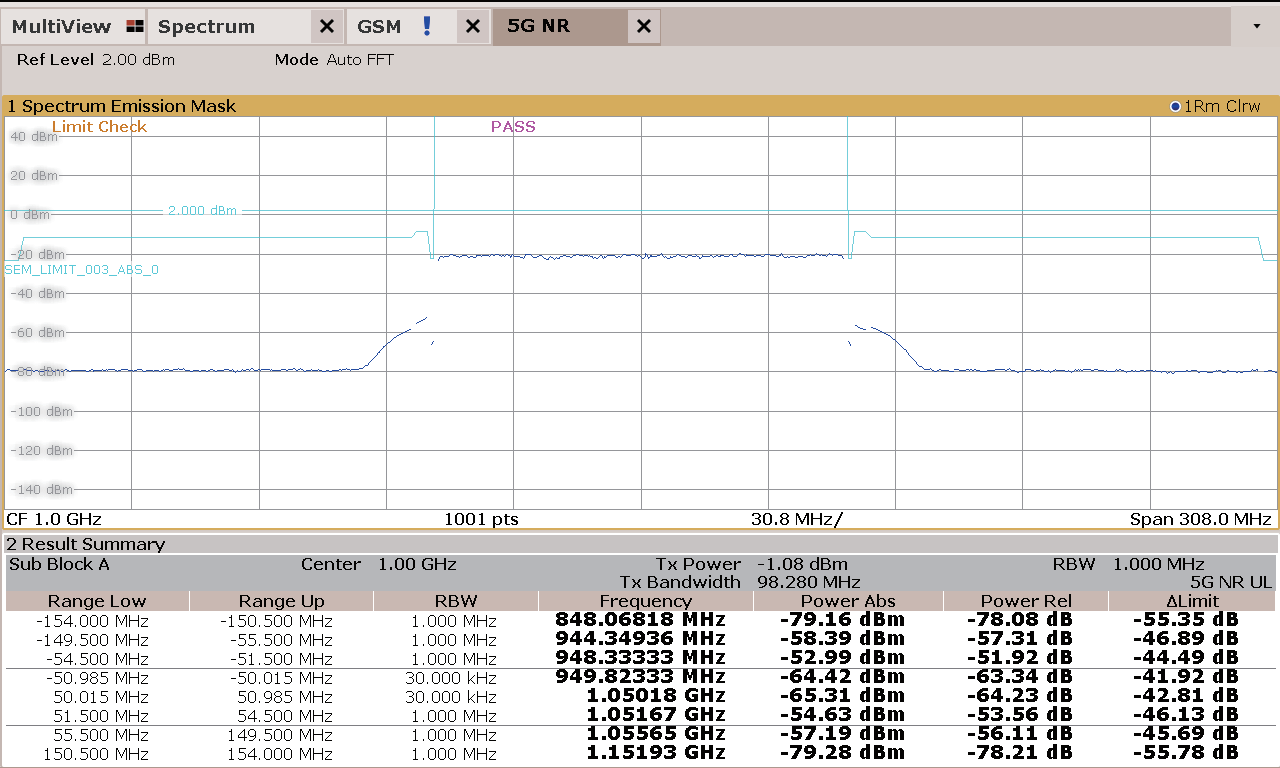Select the 949.82333 MHz frequency cell
1280x768 pixels.
click(x=640, y=676)
